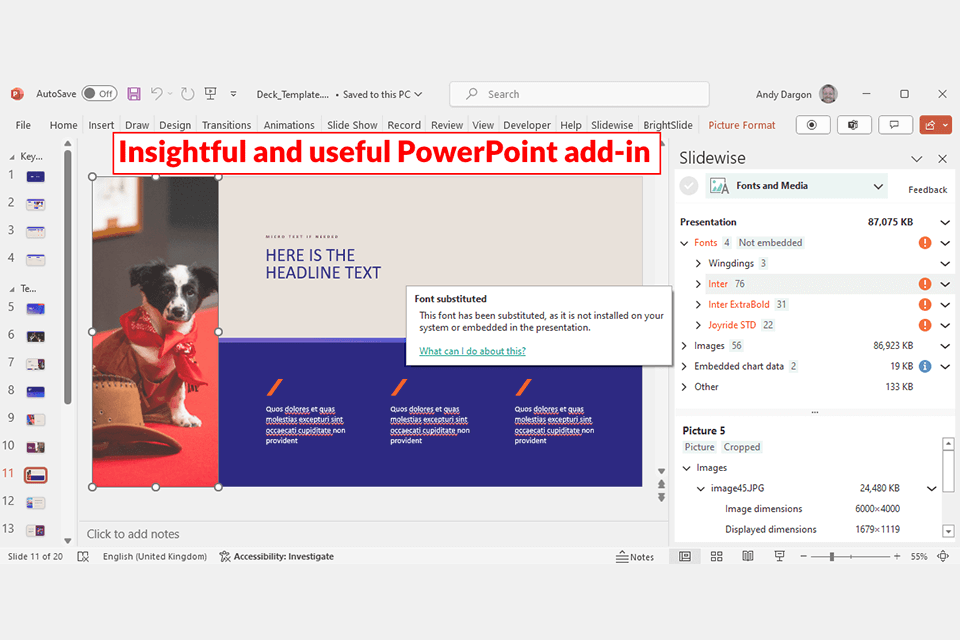The image size is (960, 640).
Task: Undo the last action
Action: coord(157,94)
